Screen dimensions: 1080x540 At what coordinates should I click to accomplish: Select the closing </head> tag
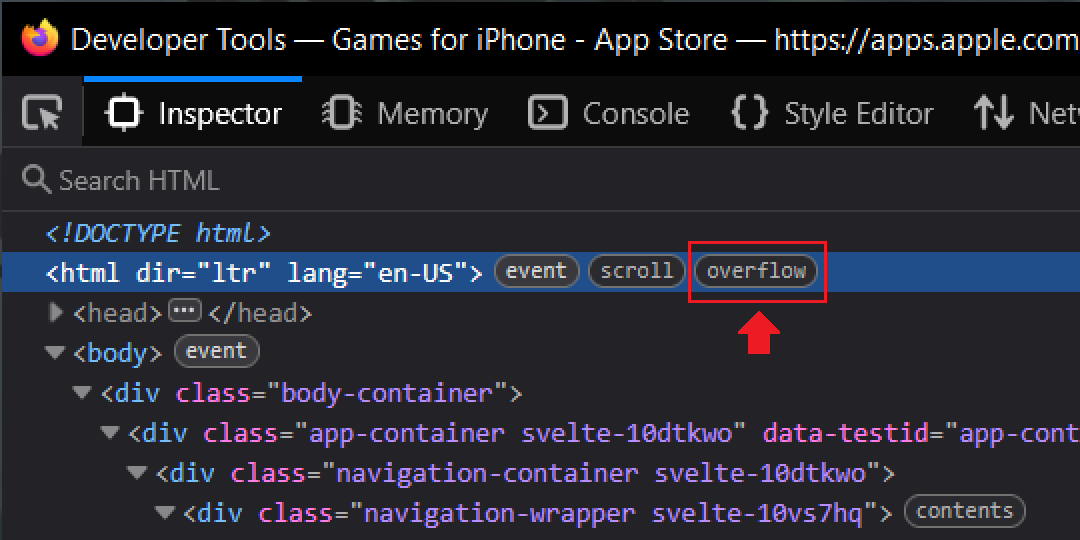(x=259, y=313)
